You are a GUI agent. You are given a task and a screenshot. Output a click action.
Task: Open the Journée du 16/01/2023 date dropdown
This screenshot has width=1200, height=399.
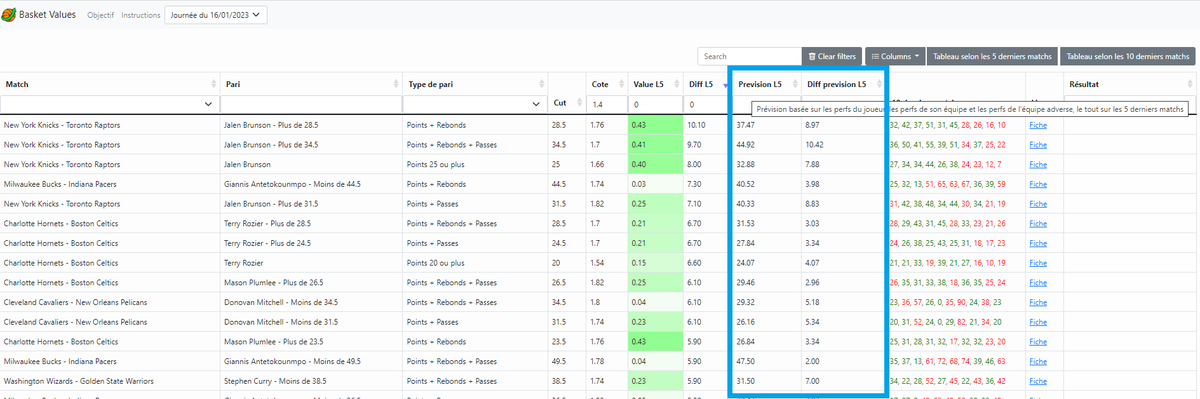[215, 16]
